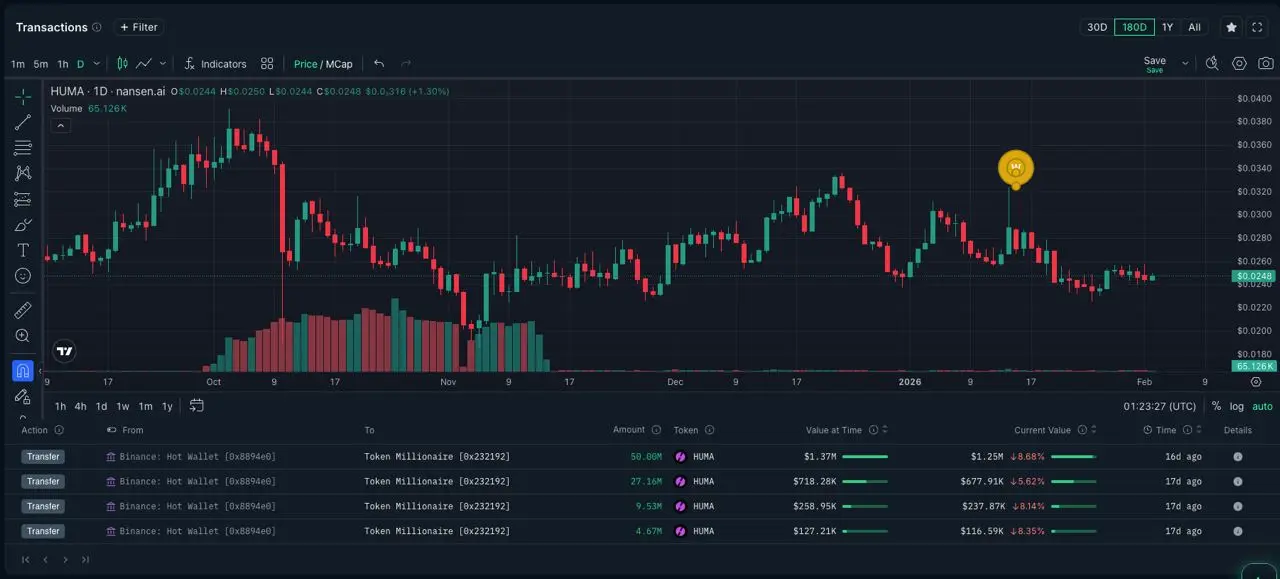This screenshot has width=1280, height=579.
Task: Zoom chart to 4h date range
Action: [80, 406]
